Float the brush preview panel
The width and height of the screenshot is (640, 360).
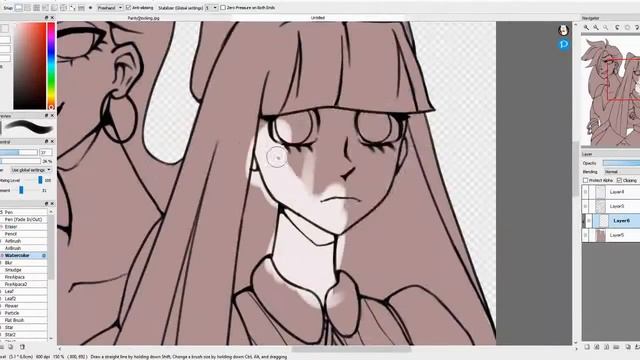pos(46,116)
